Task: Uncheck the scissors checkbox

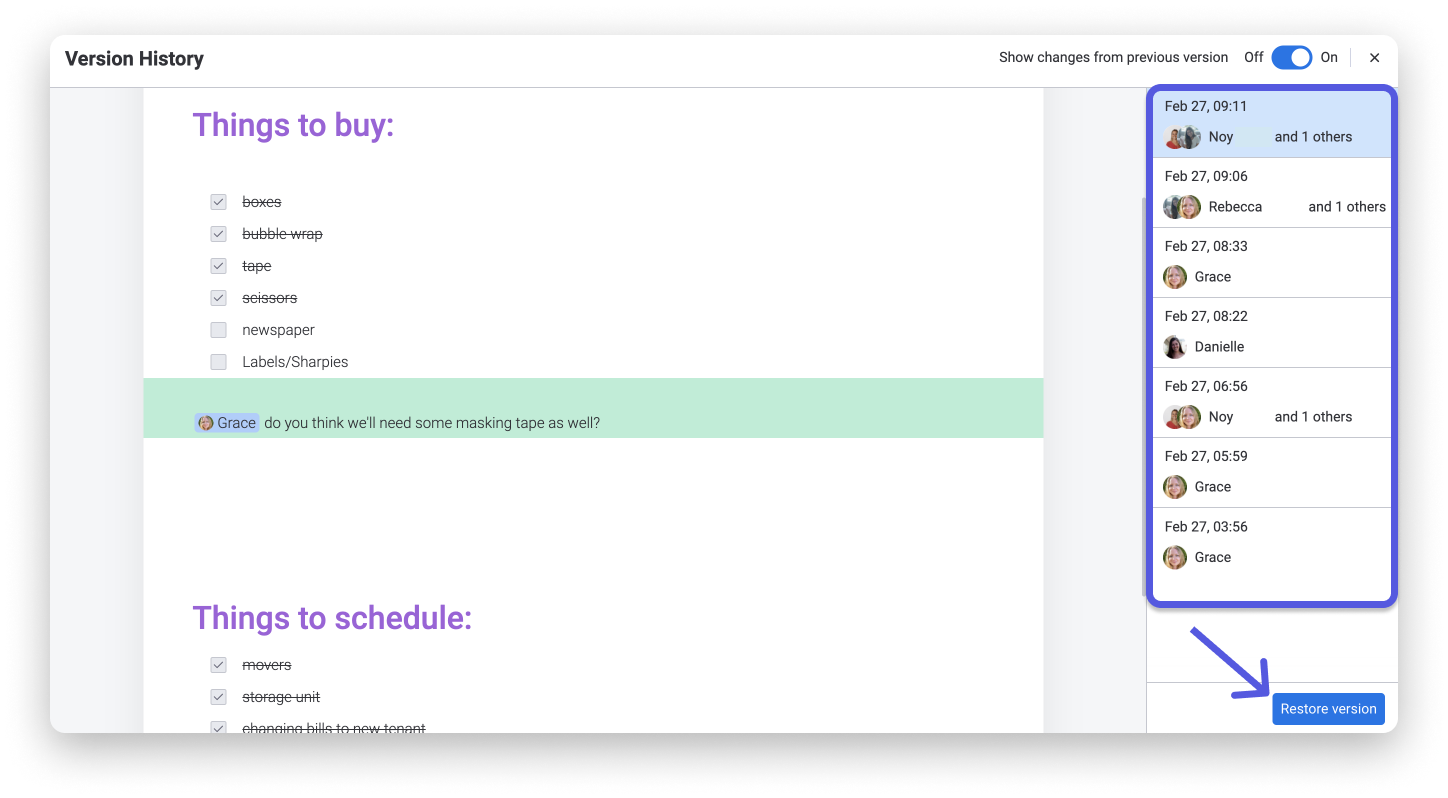Action: tap(218, 298)
